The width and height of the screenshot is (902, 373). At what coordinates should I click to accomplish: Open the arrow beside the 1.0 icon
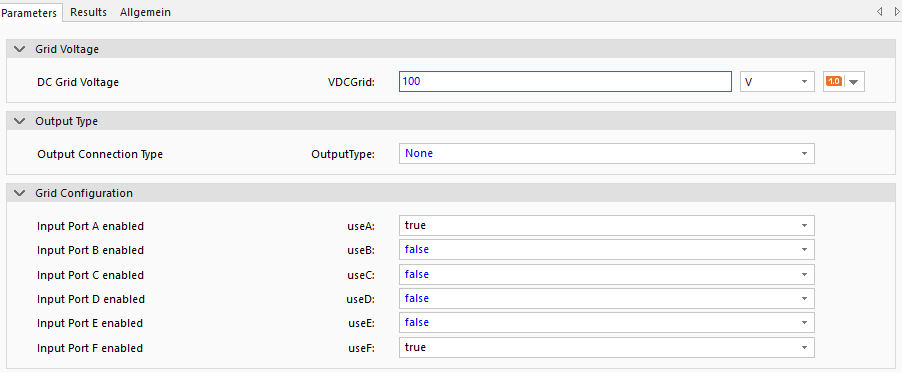pos(854,82)
